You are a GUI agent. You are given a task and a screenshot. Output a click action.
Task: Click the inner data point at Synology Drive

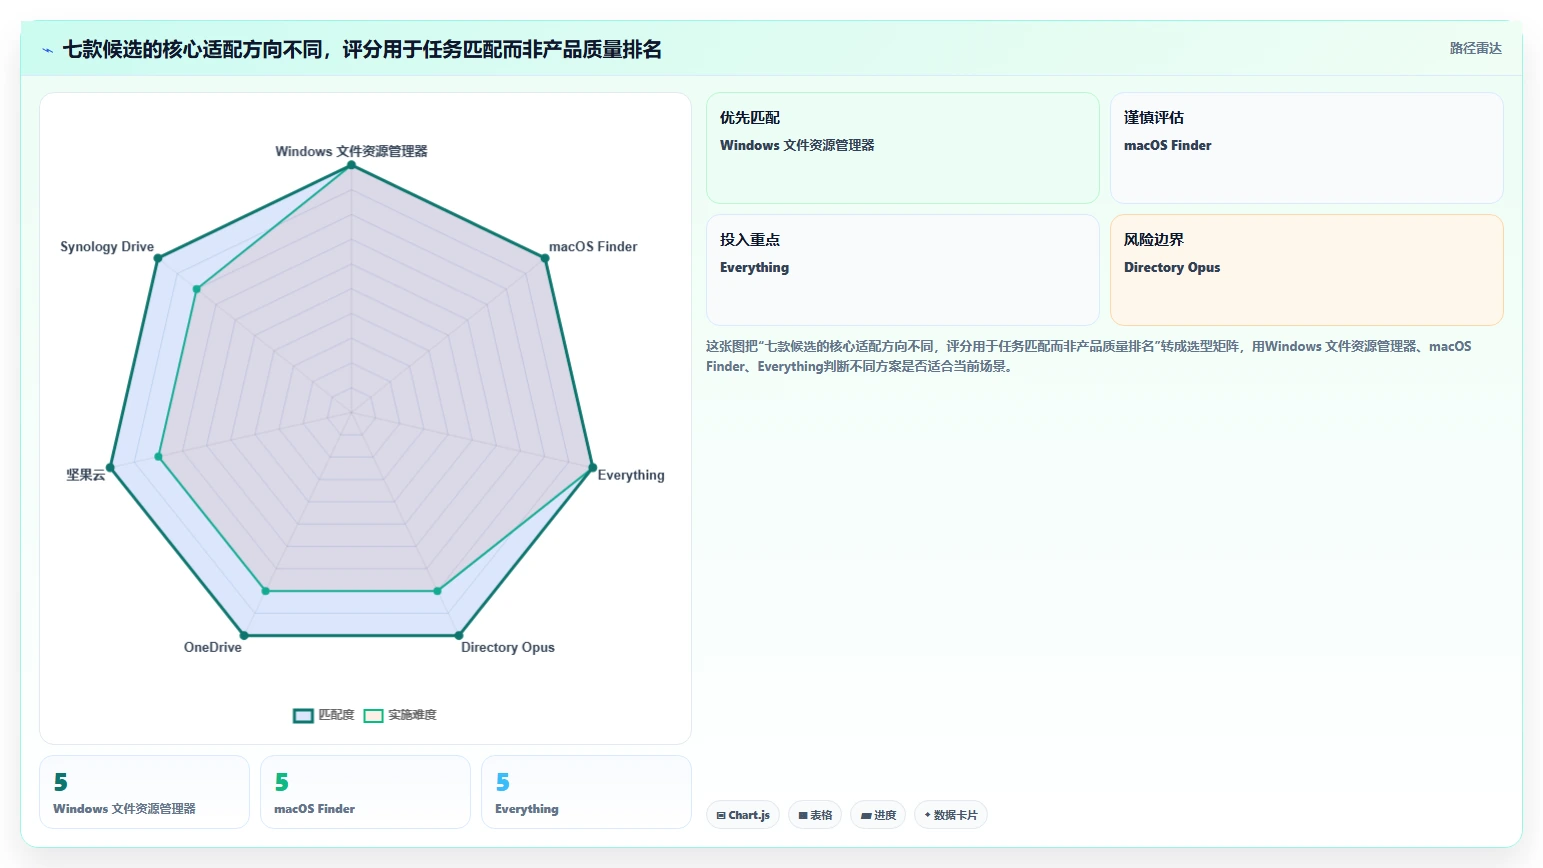(197, 289)
